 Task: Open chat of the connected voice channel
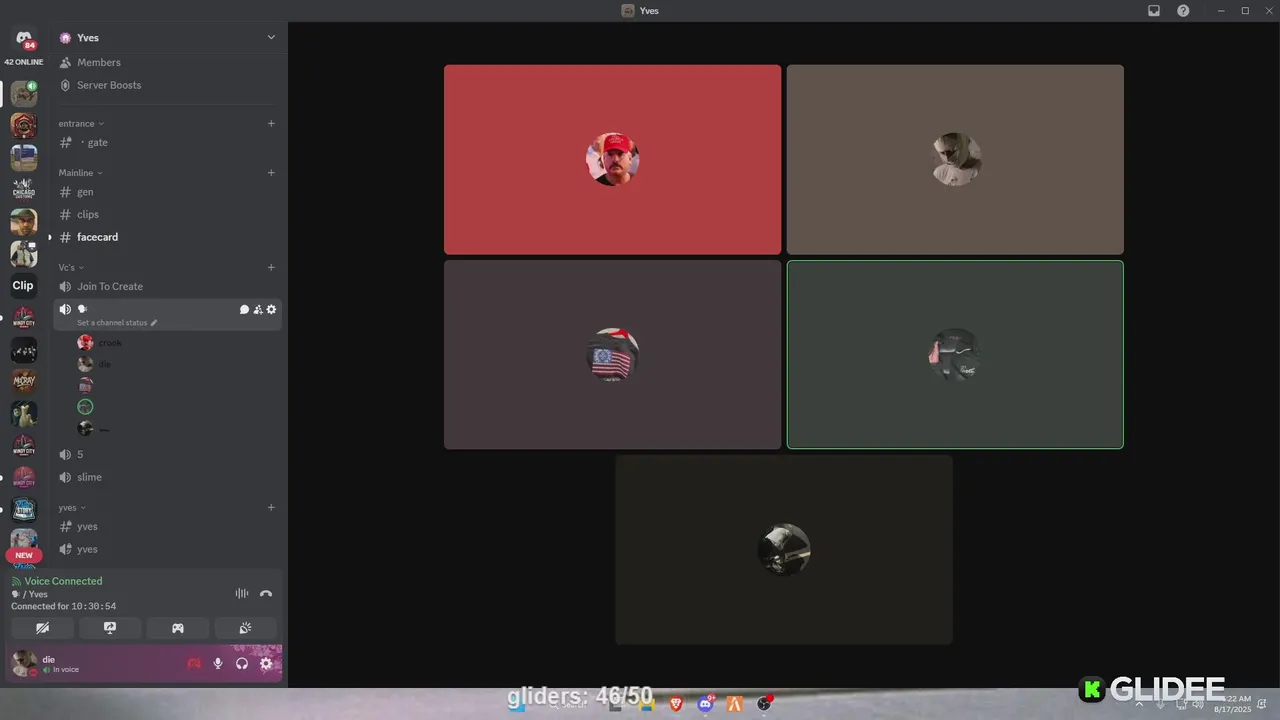pyautogui.click(x=244, y=310)
